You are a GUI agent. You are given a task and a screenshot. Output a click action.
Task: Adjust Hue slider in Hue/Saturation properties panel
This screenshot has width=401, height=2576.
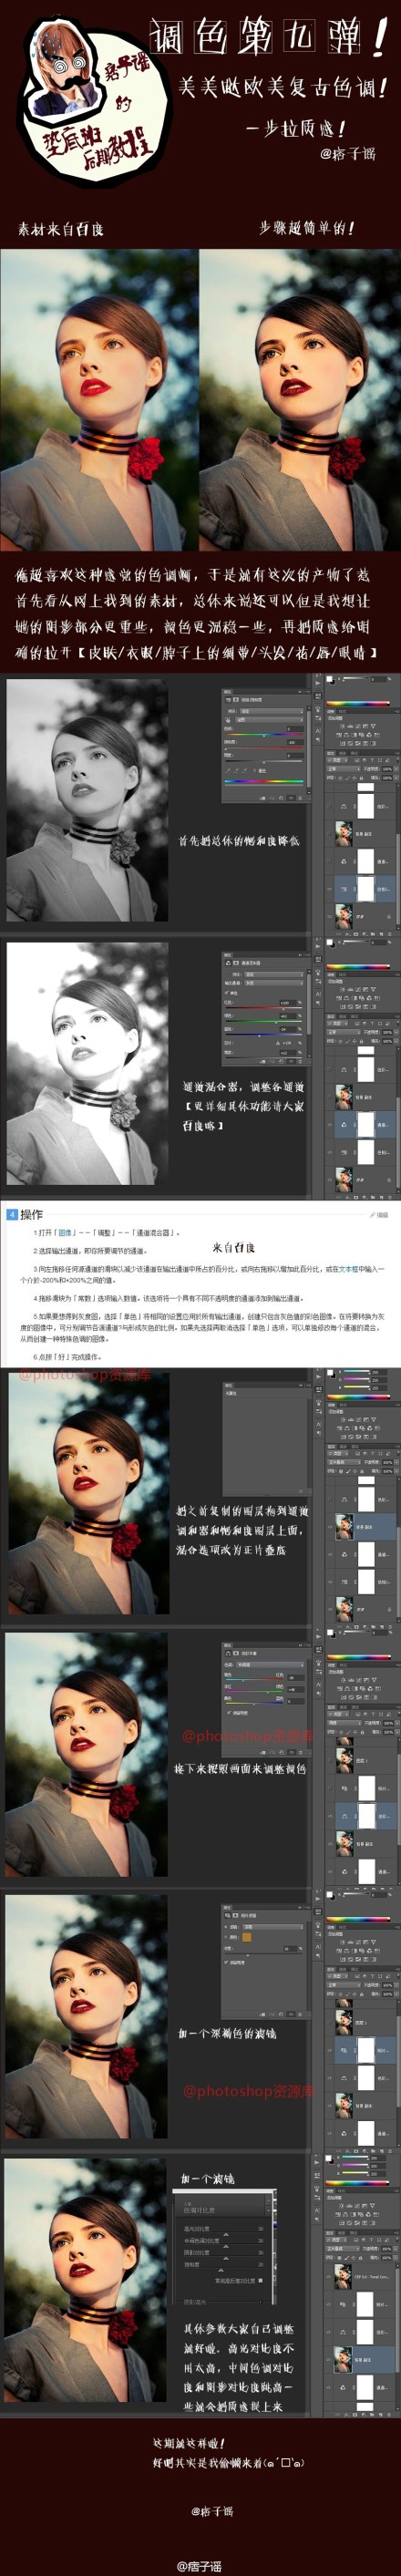coord(264,735)
